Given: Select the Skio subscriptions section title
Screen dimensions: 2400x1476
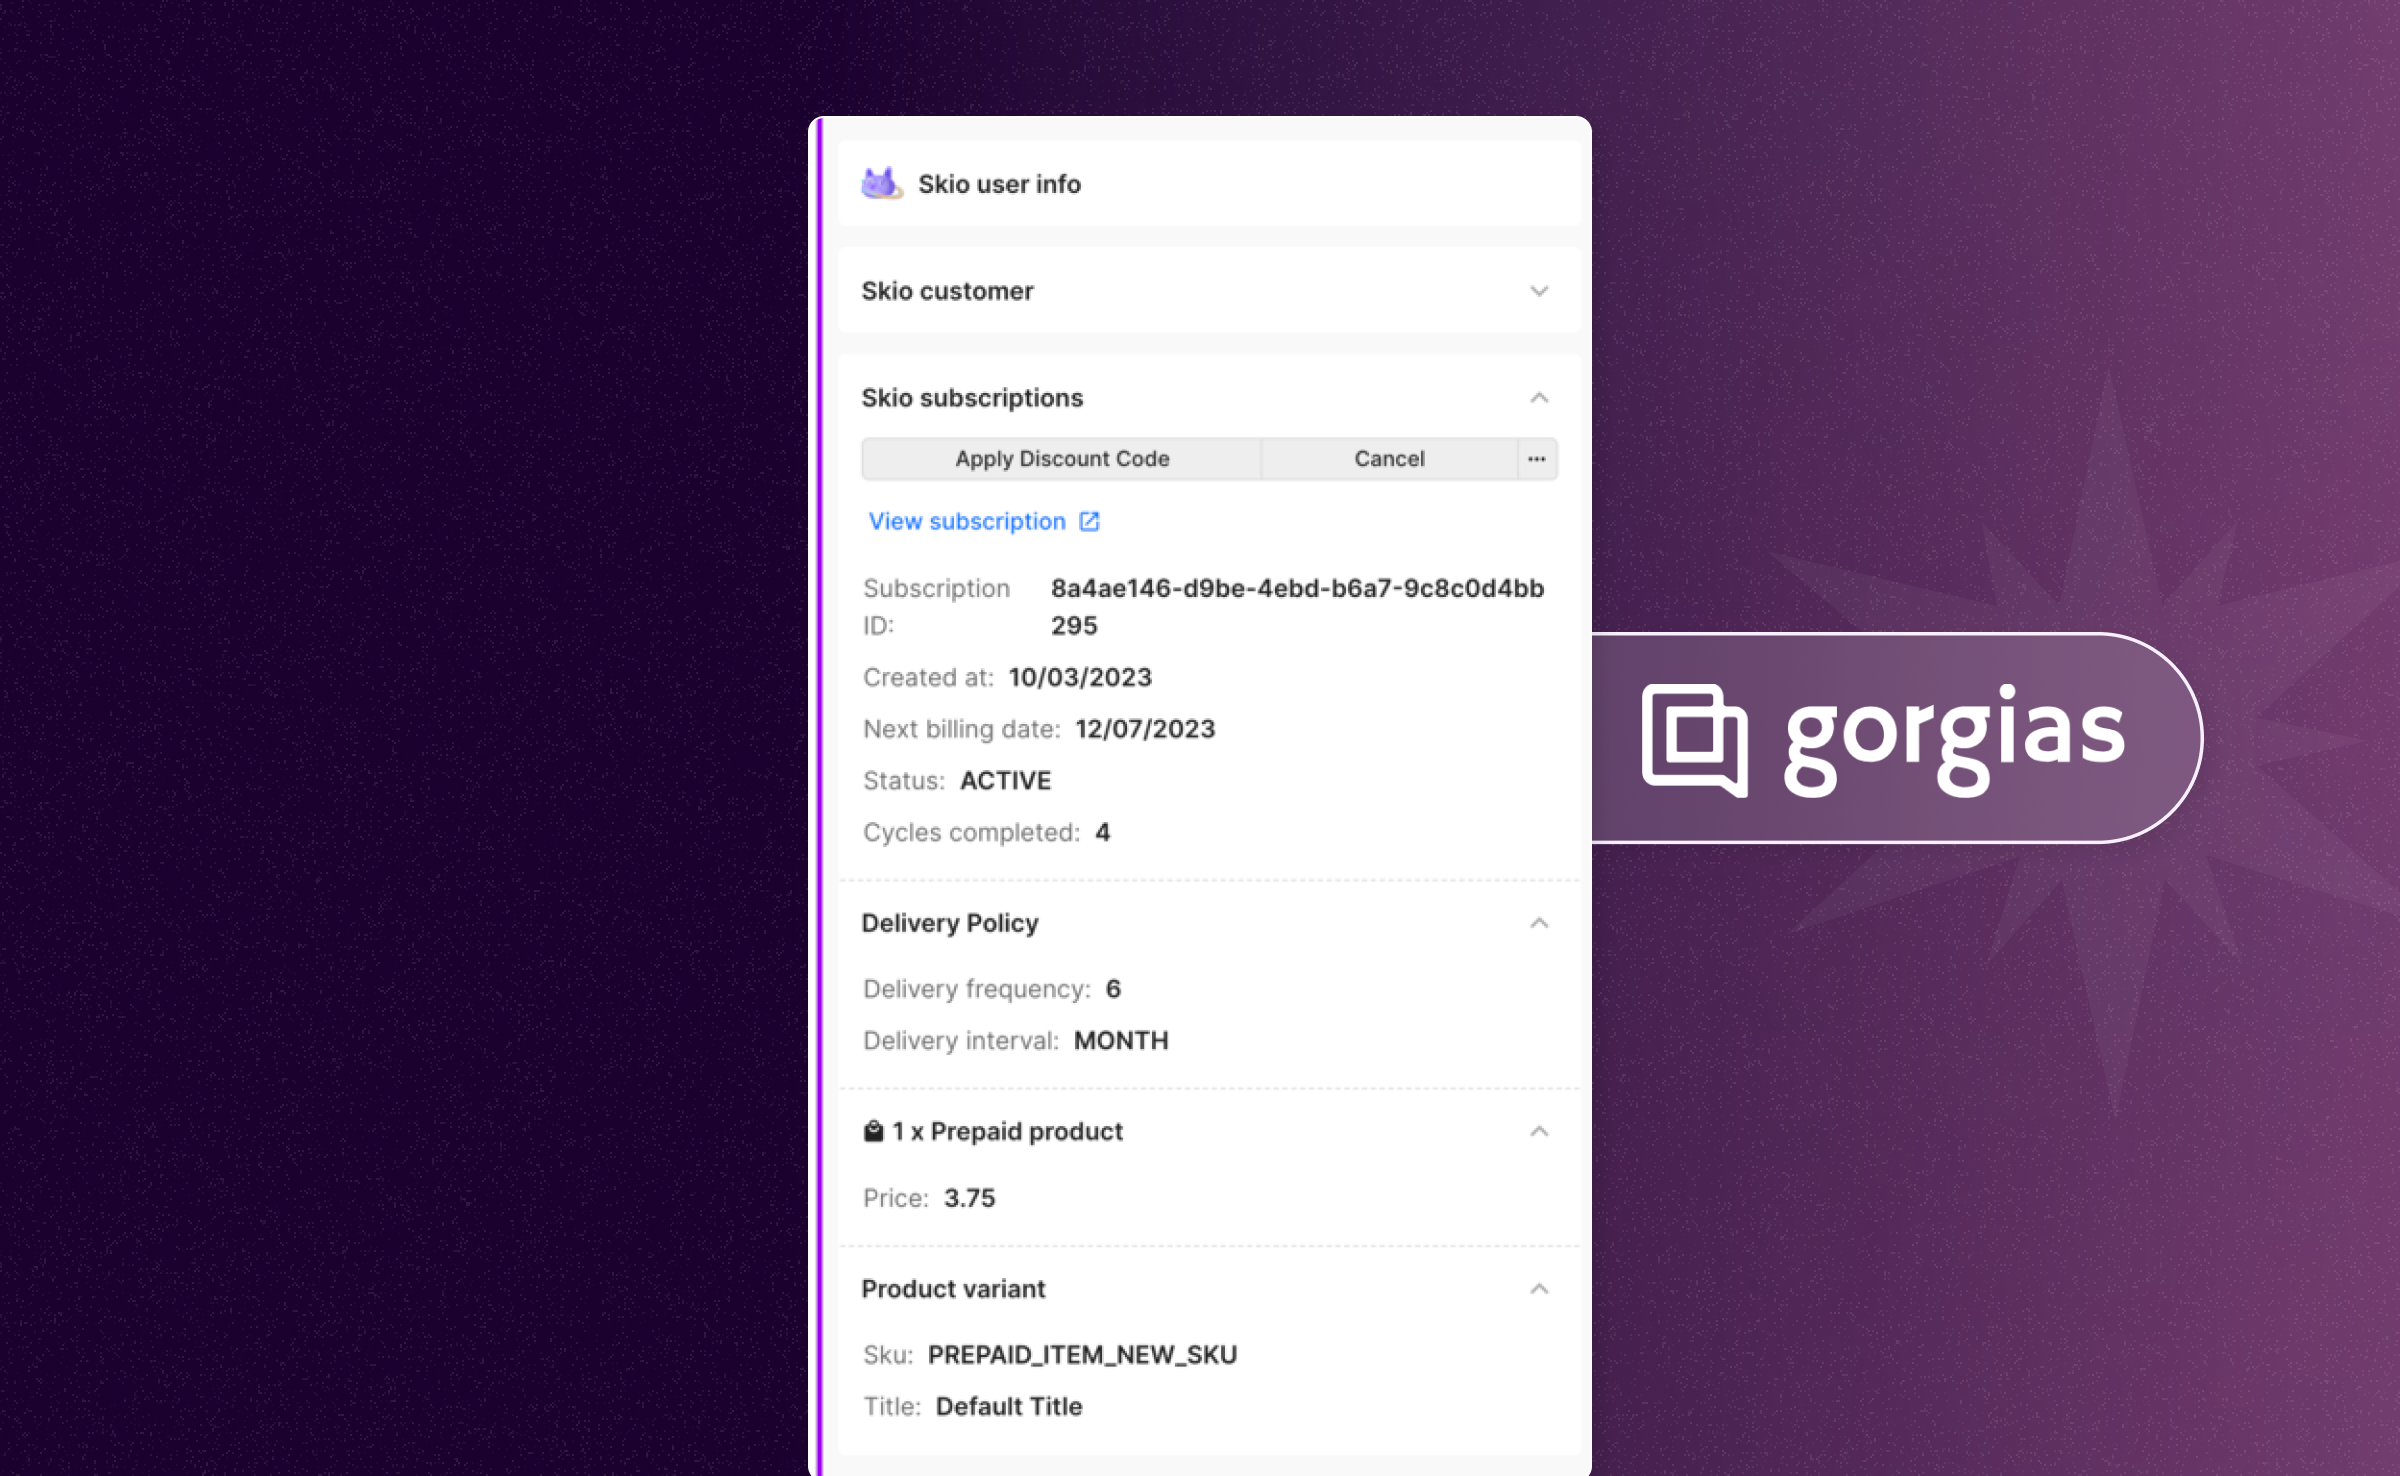Looking at the screenshot, I should (972, 397).
